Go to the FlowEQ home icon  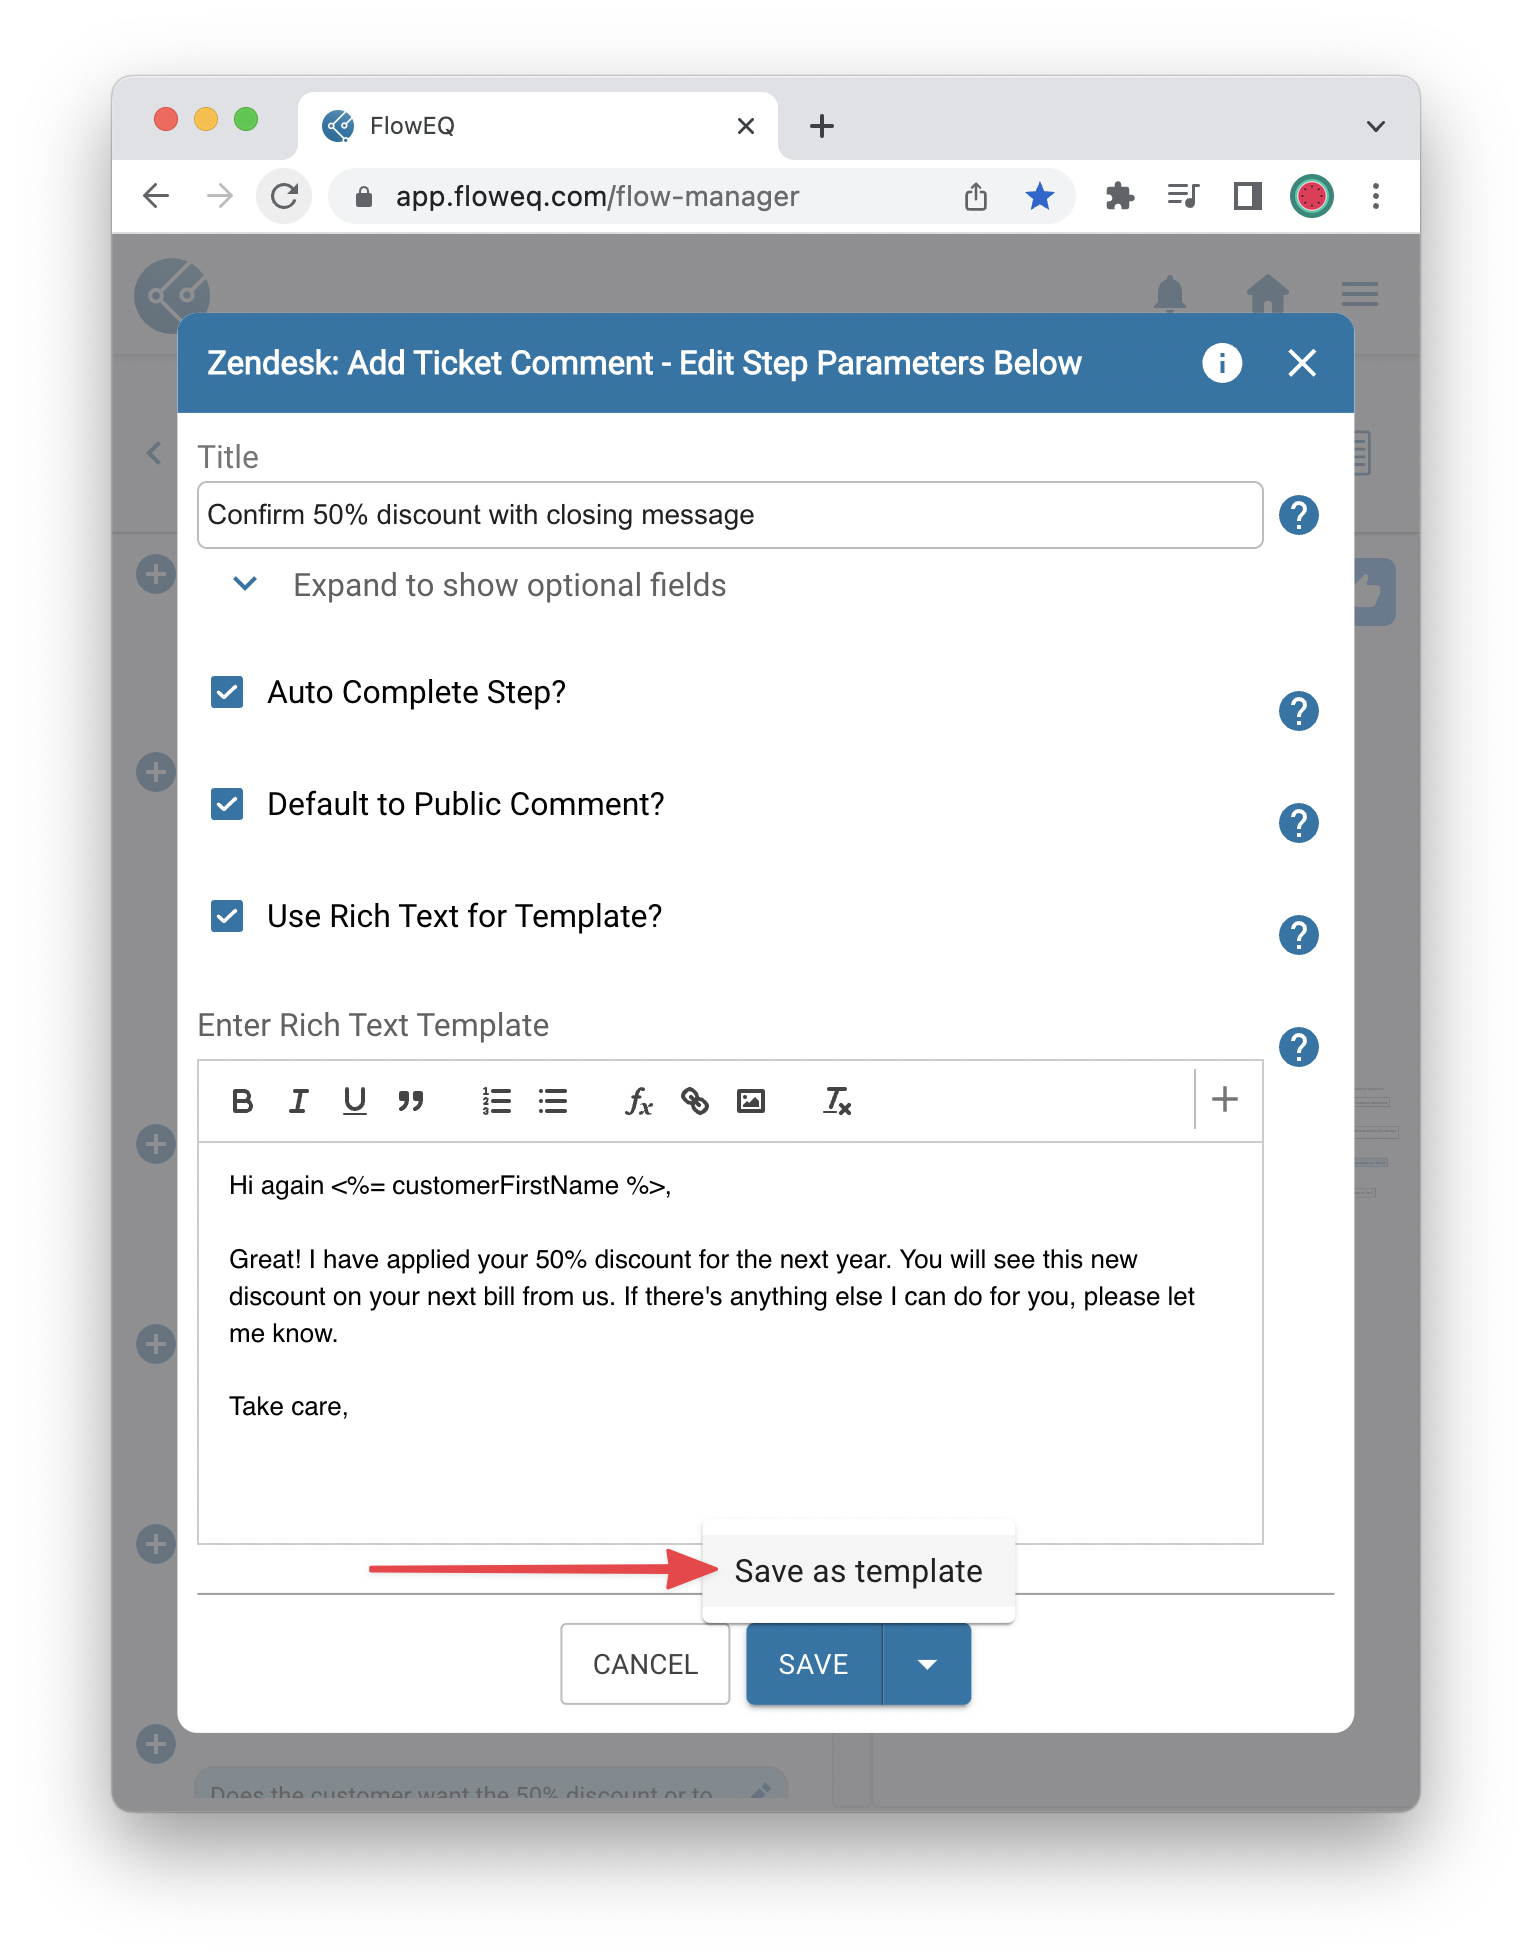click(1268, 294)
